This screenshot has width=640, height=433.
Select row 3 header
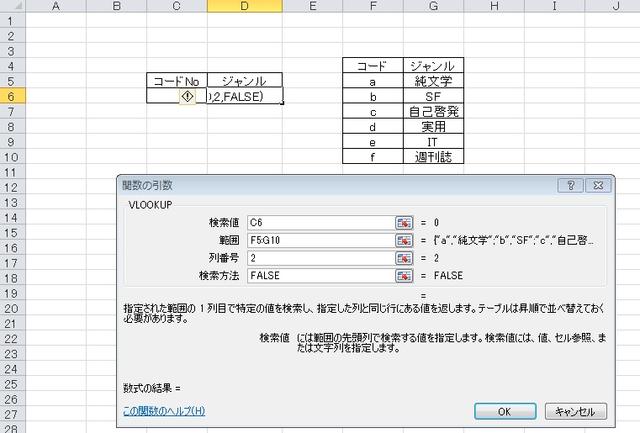(12, 51)
